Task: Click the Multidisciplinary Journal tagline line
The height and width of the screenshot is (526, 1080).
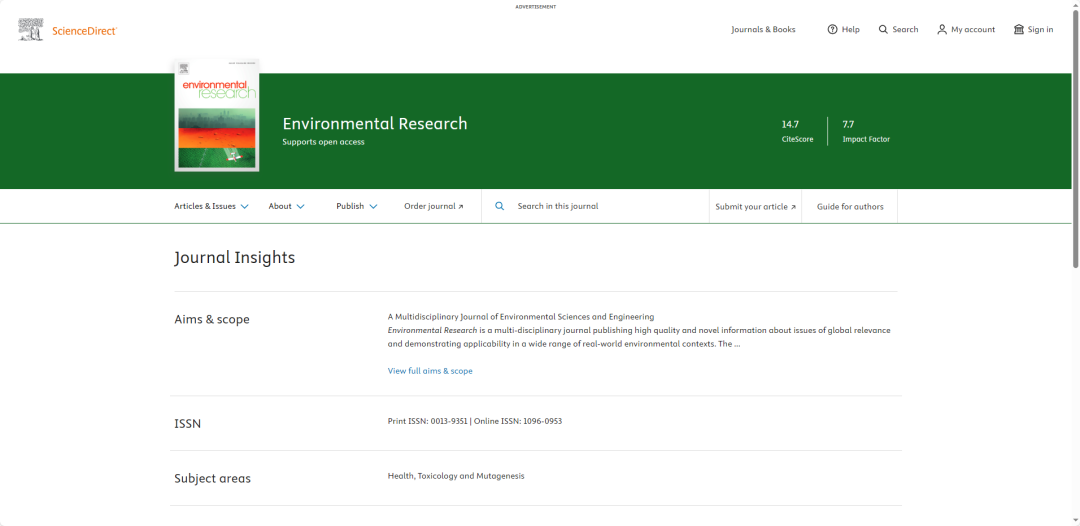Action: tap(521, 317)
